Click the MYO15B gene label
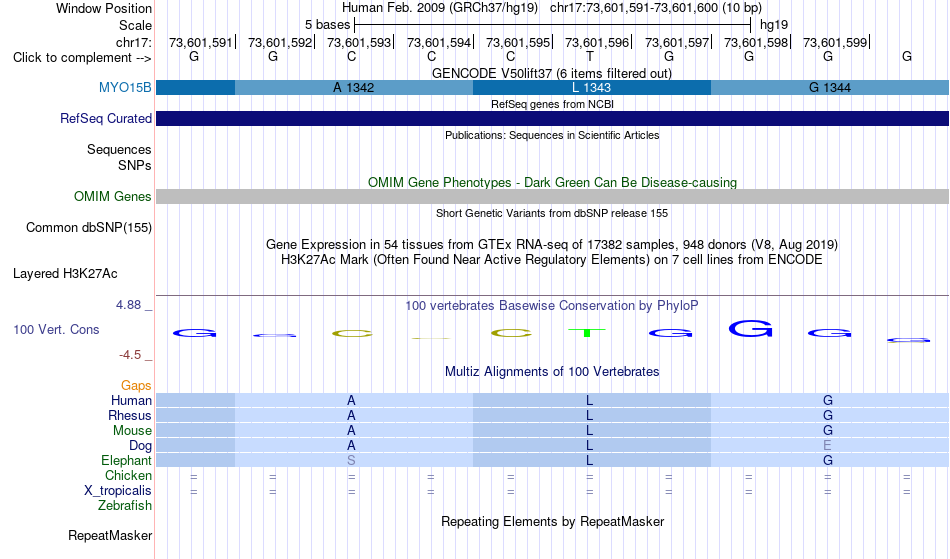Viewport: 950px width, 559px height. [125, 87]
